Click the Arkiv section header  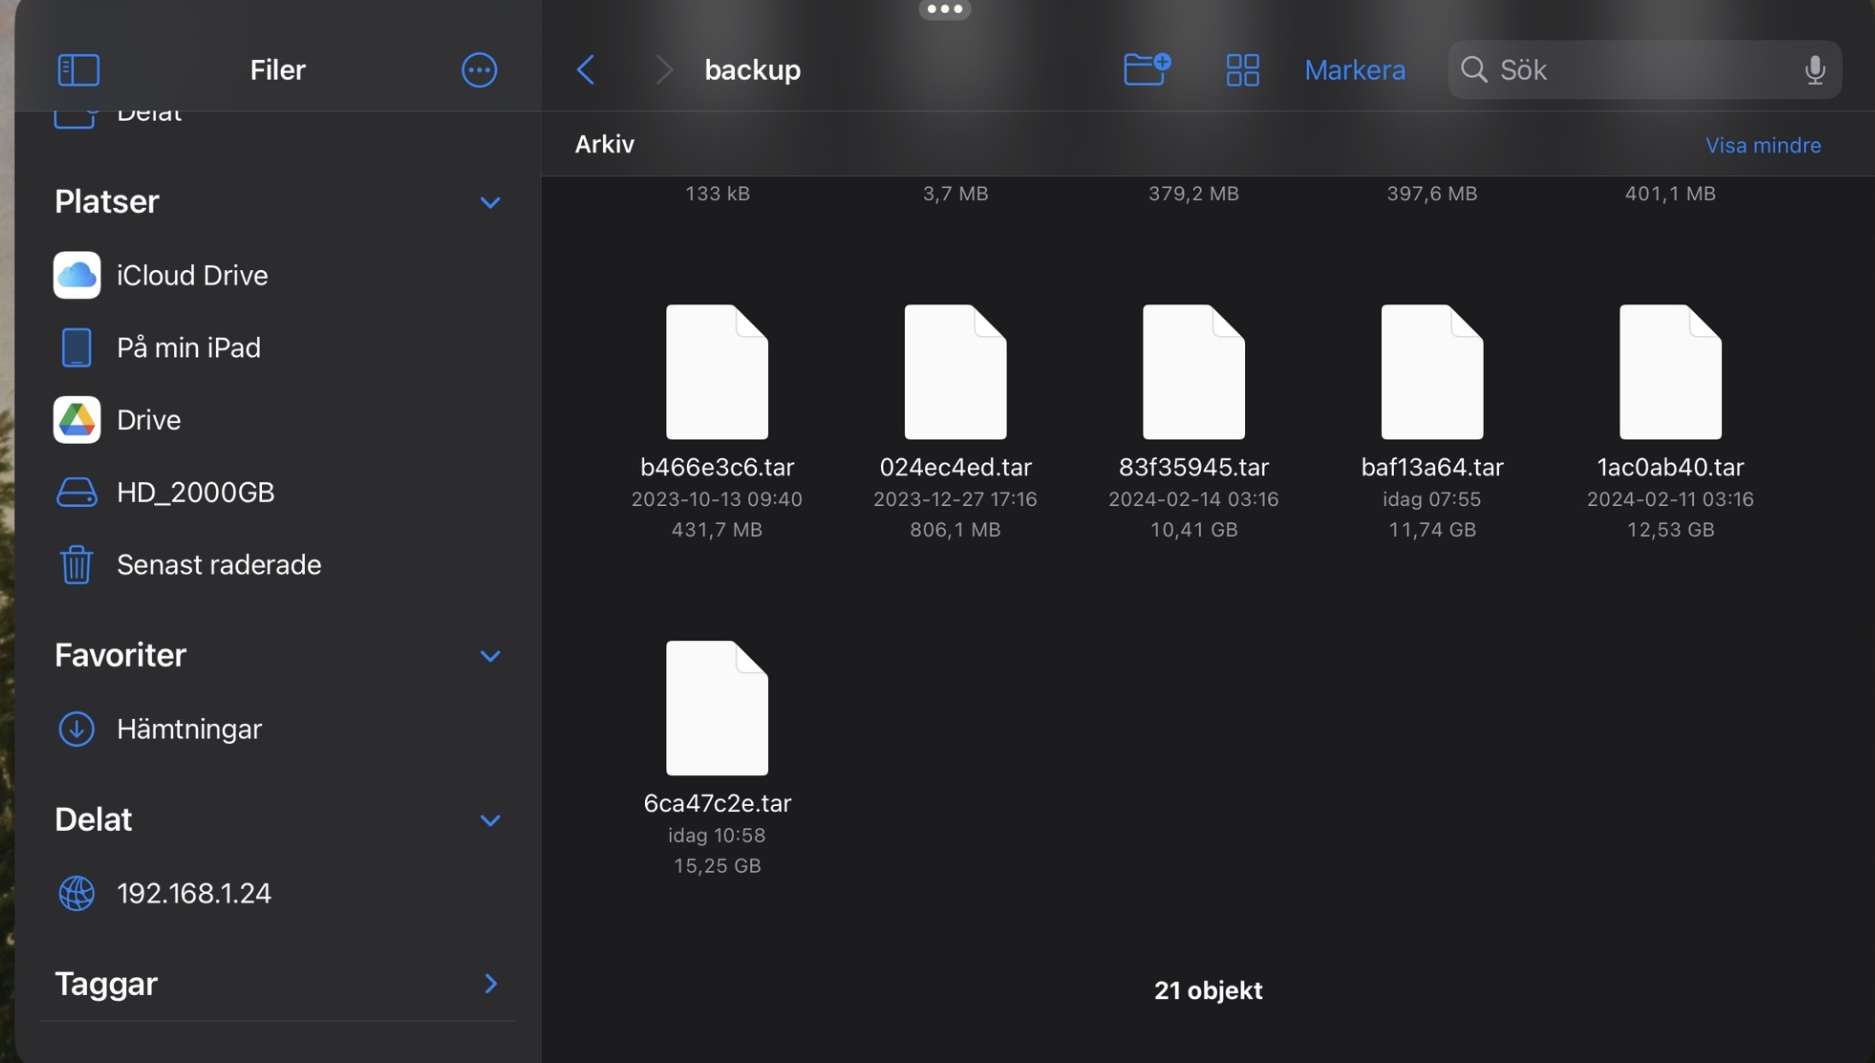604,145
